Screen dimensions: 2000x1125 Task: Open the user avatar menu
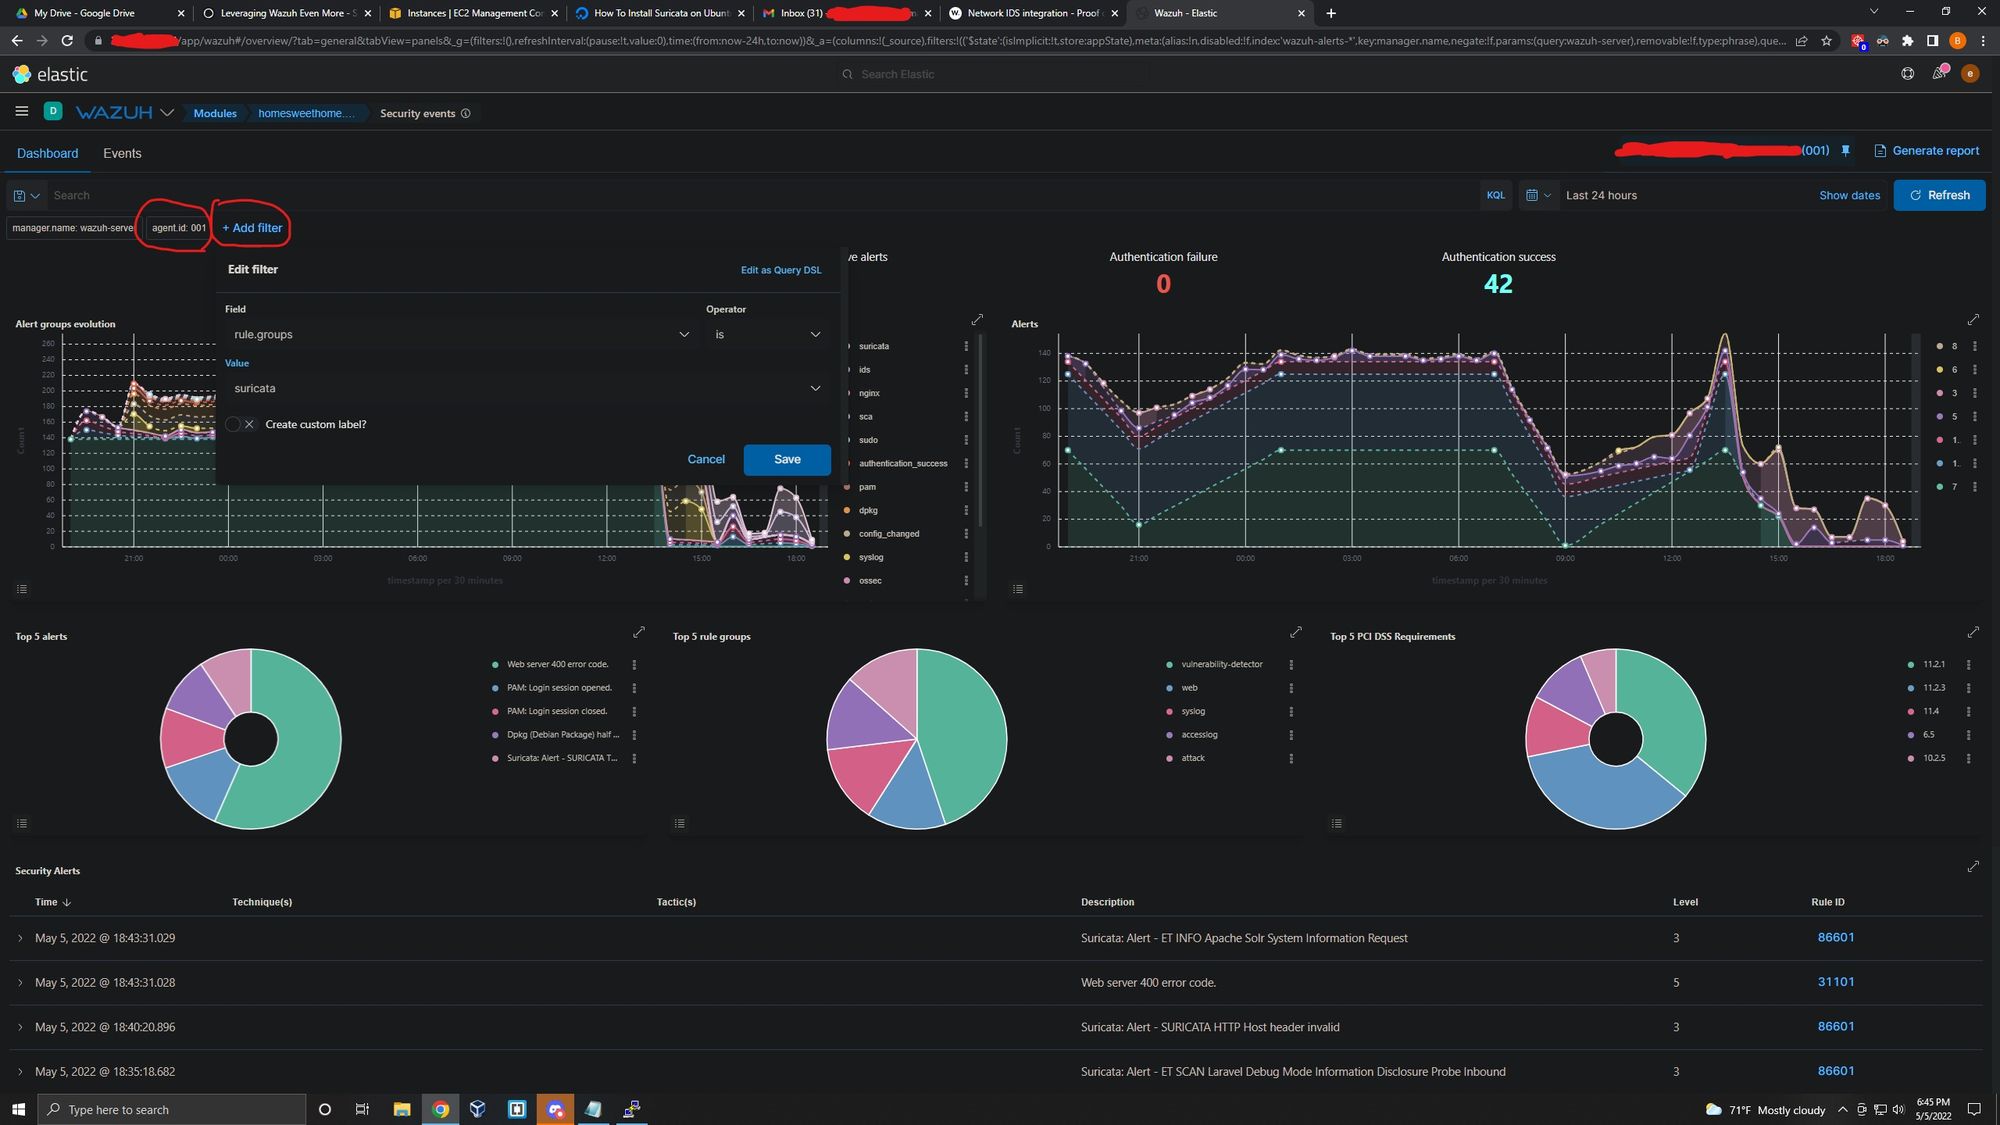coord(1970,74)
